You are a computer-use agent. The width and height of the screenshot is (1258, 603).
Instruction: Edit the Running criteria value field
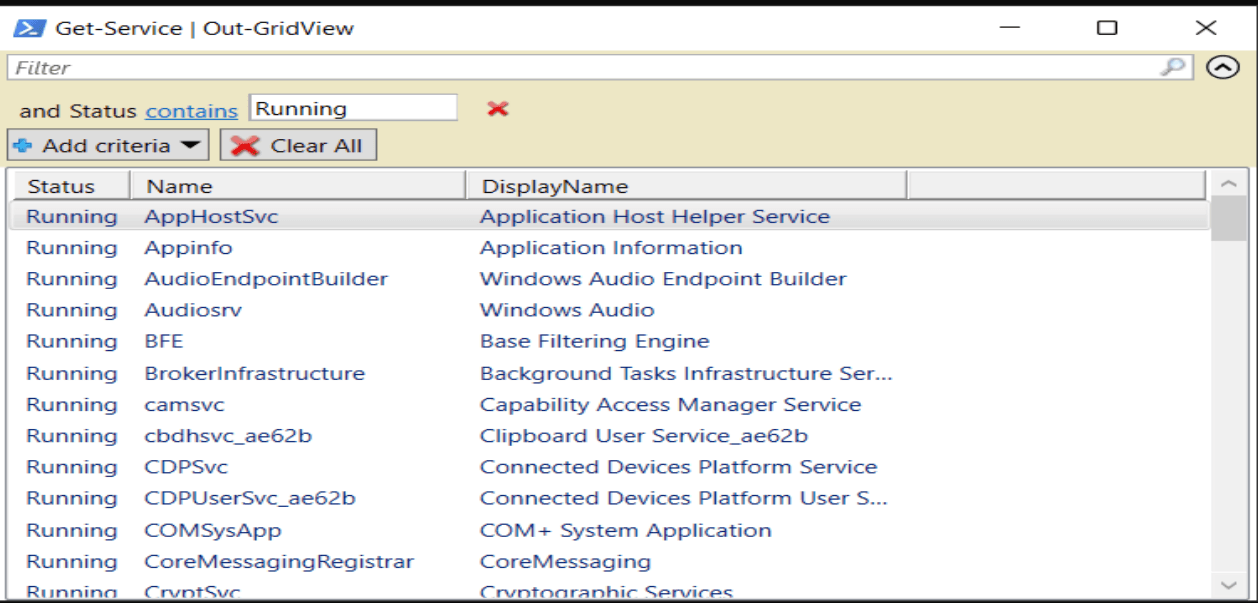352,109
